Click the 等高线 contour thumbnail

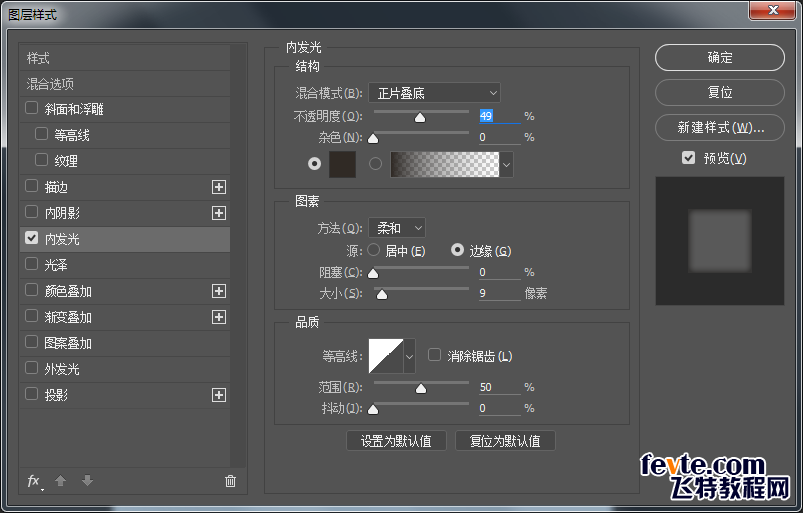coord(386,356)
